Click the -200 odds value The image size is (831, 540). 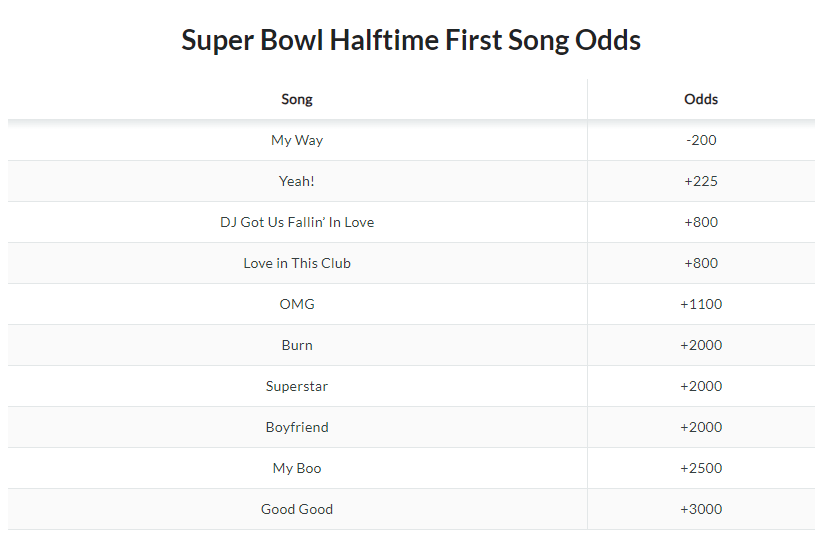click(x=701, y=140)
